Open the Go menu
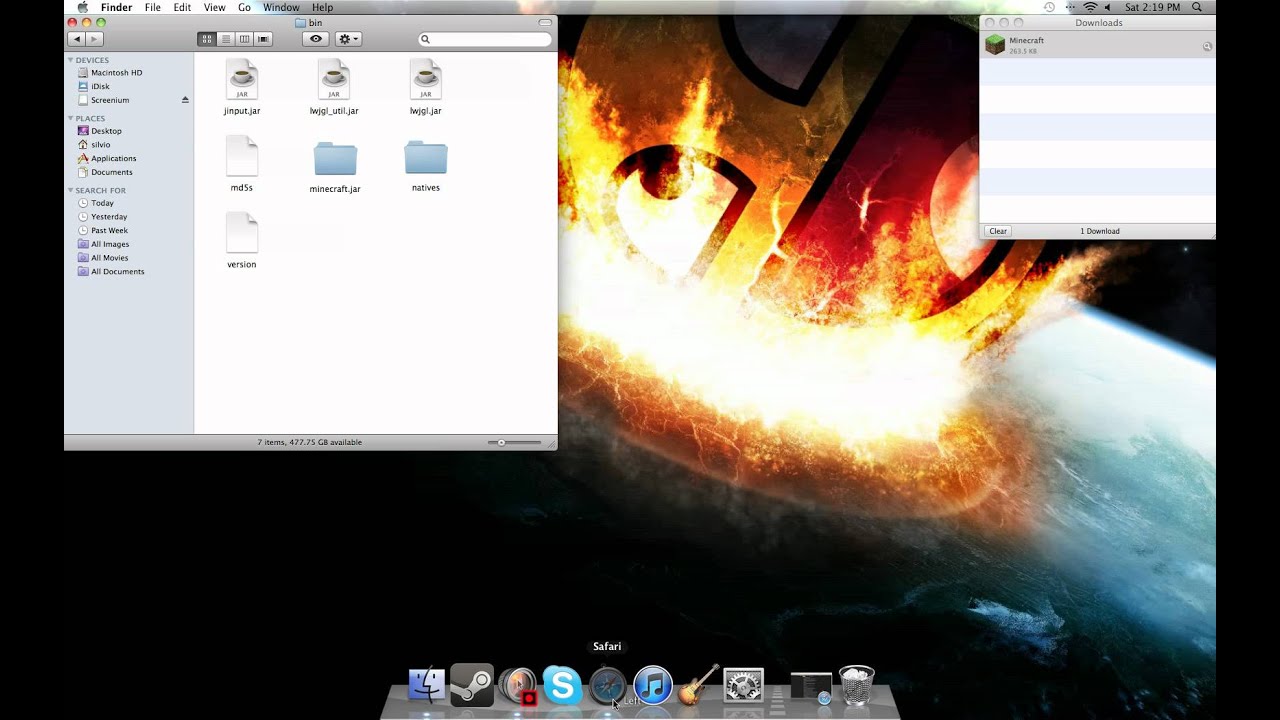 [x=245, y=7]
